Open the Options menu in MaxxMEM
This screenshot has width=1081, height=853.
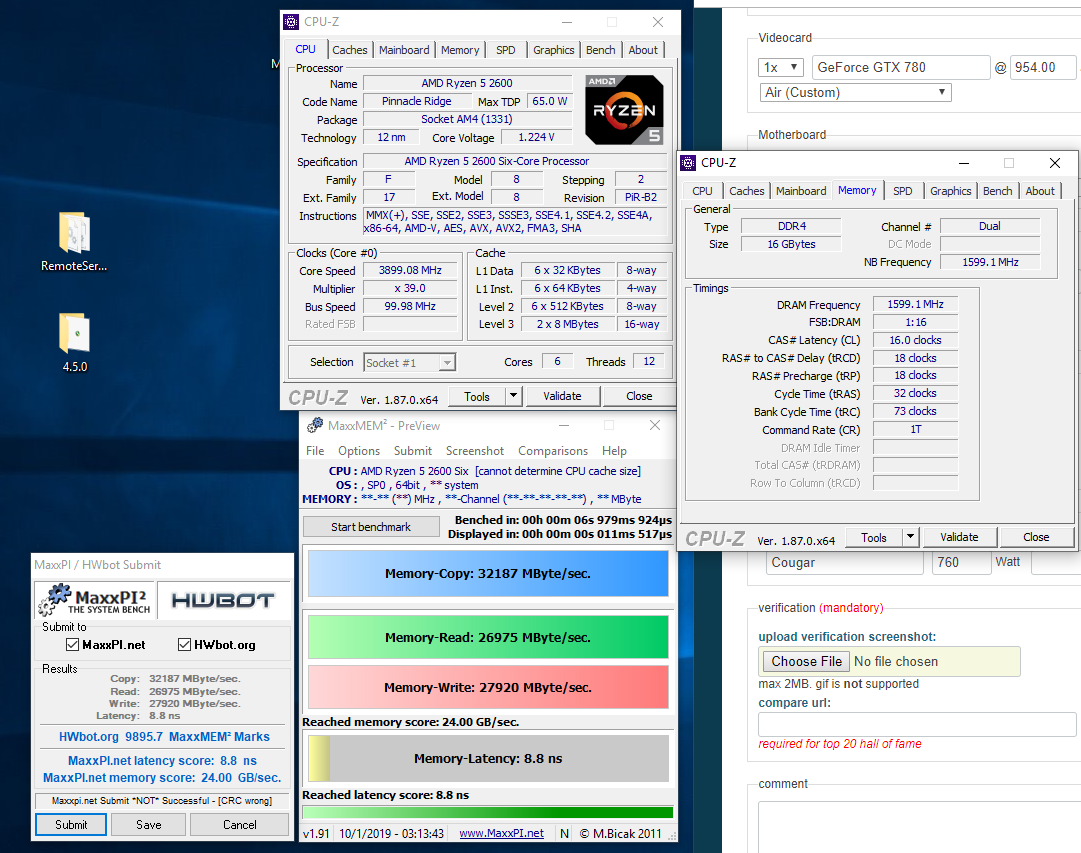point(358,451)
